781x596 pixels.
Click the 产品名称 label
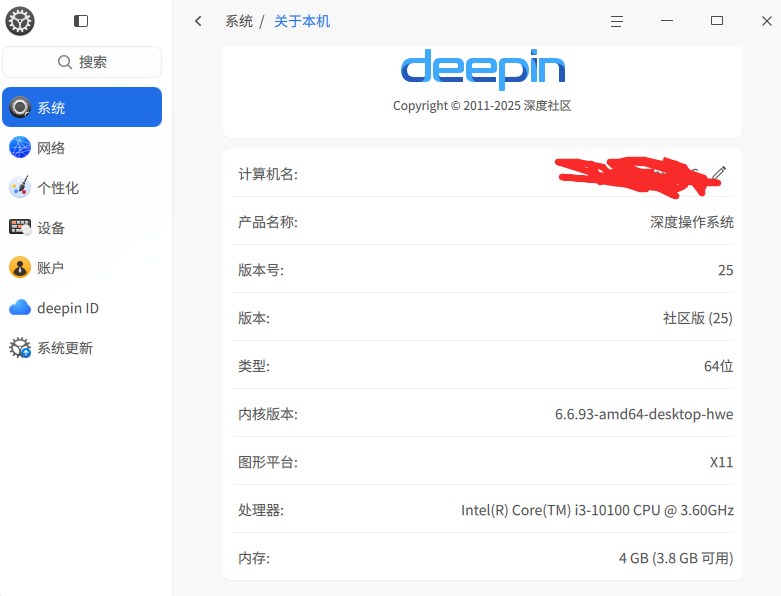268,222
